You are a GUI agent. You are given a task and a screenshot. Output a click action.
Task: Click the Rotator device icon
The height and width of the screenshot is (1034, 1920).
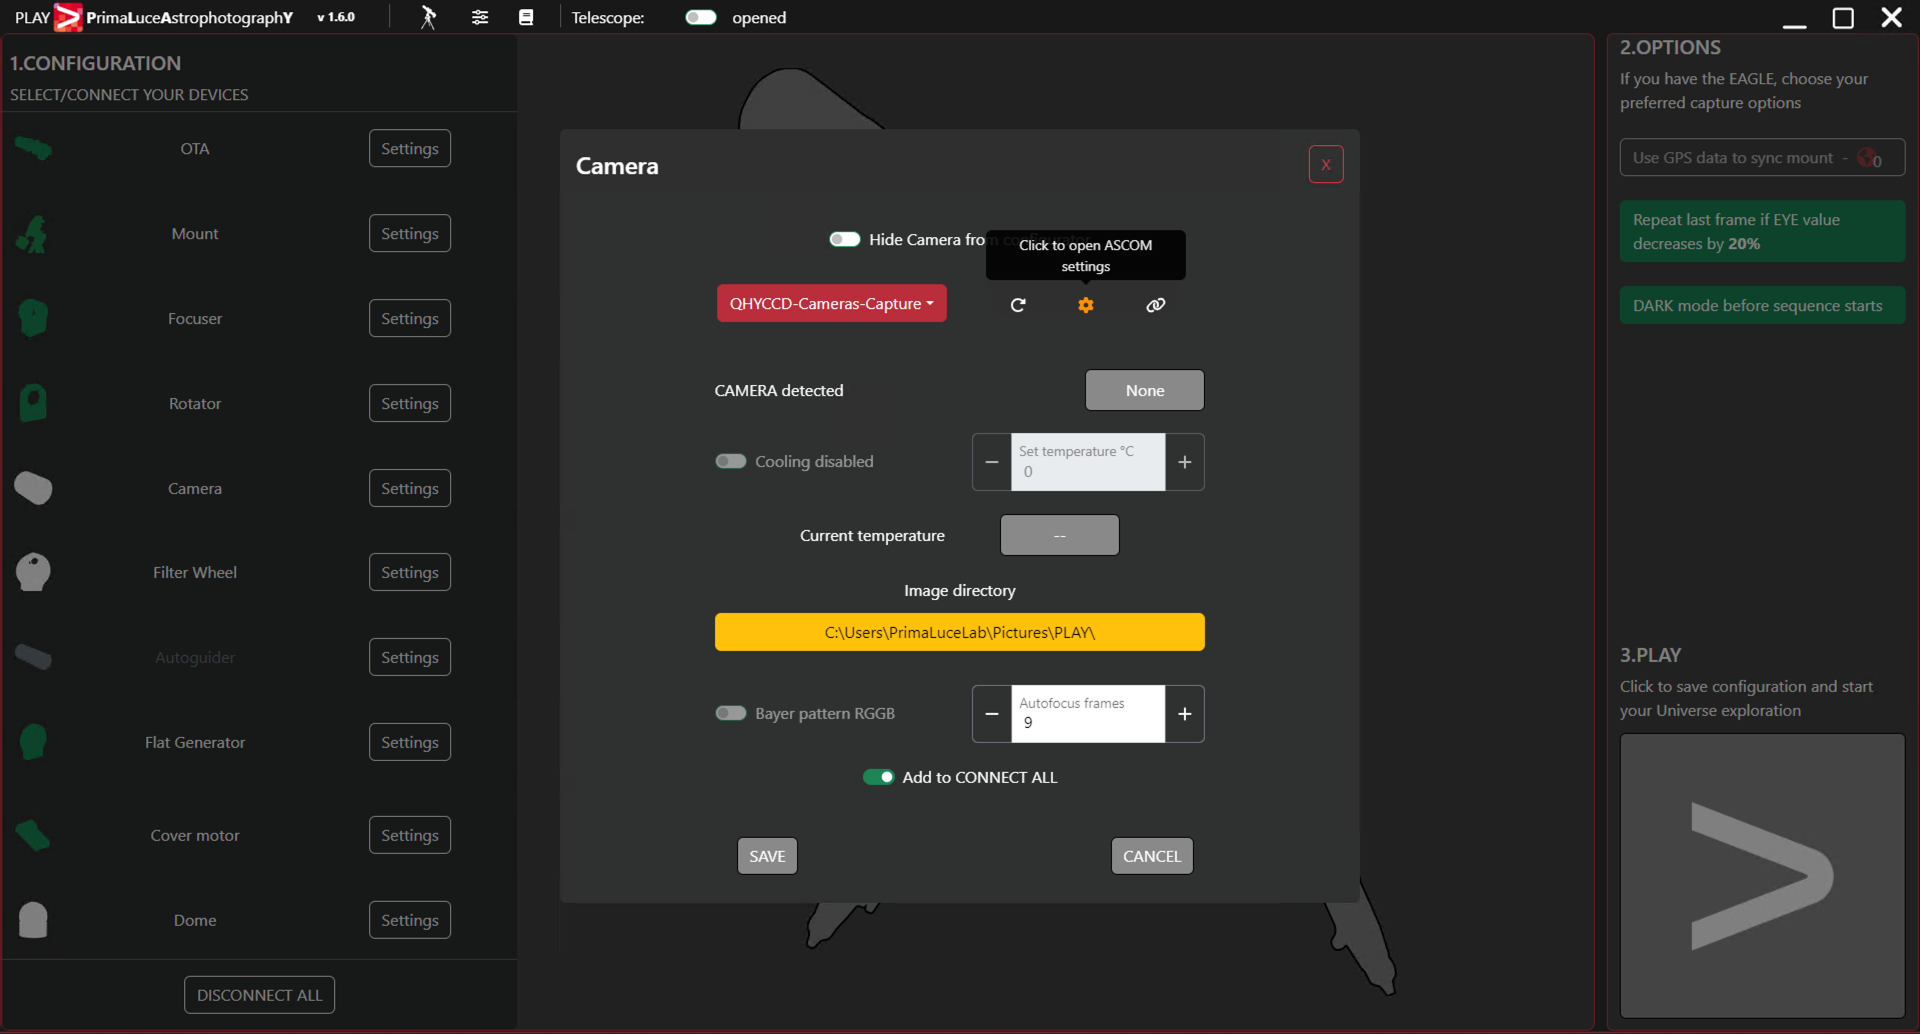[x=33, y=403]
